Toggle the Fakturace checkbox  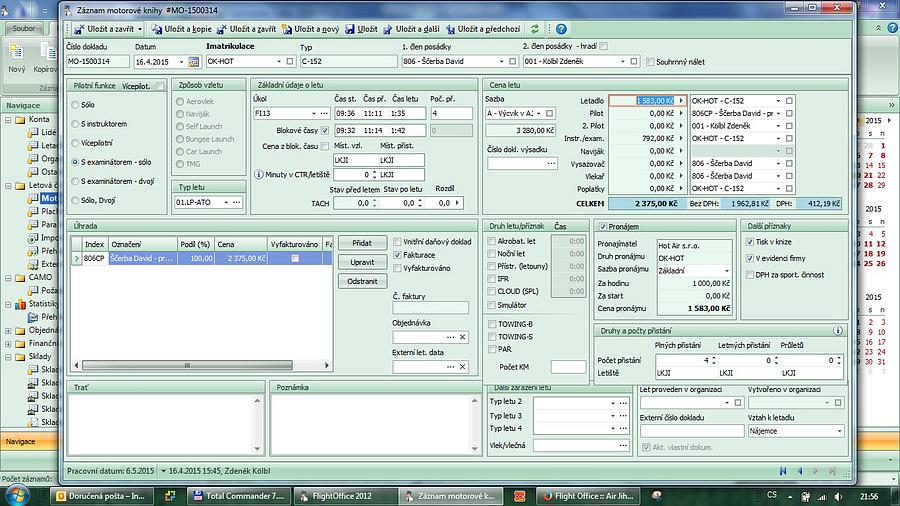pyautogui.click(x=397, y=255)
